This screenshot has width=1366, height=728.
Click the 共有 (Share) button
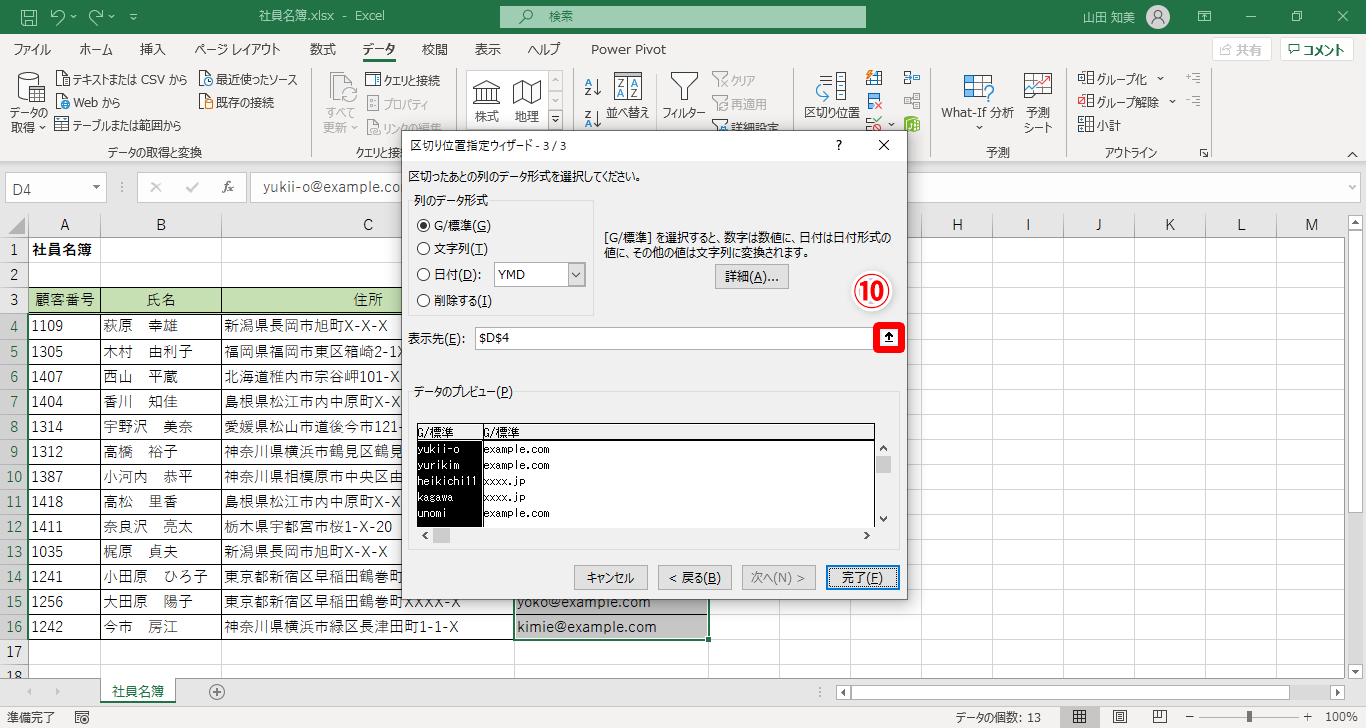coord(1241,50)
